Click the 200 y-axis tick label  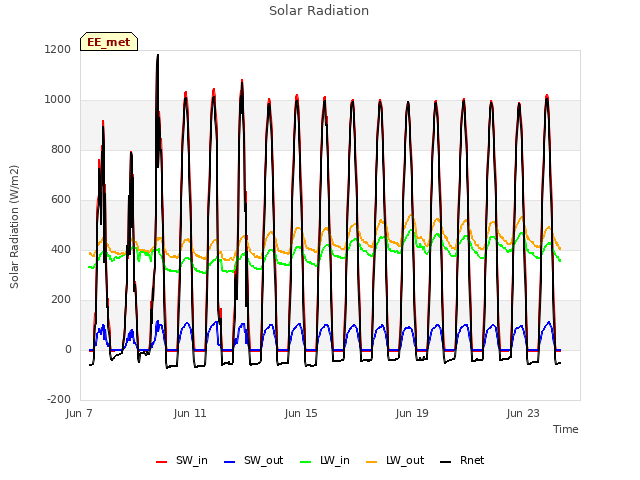pos(61,300)
